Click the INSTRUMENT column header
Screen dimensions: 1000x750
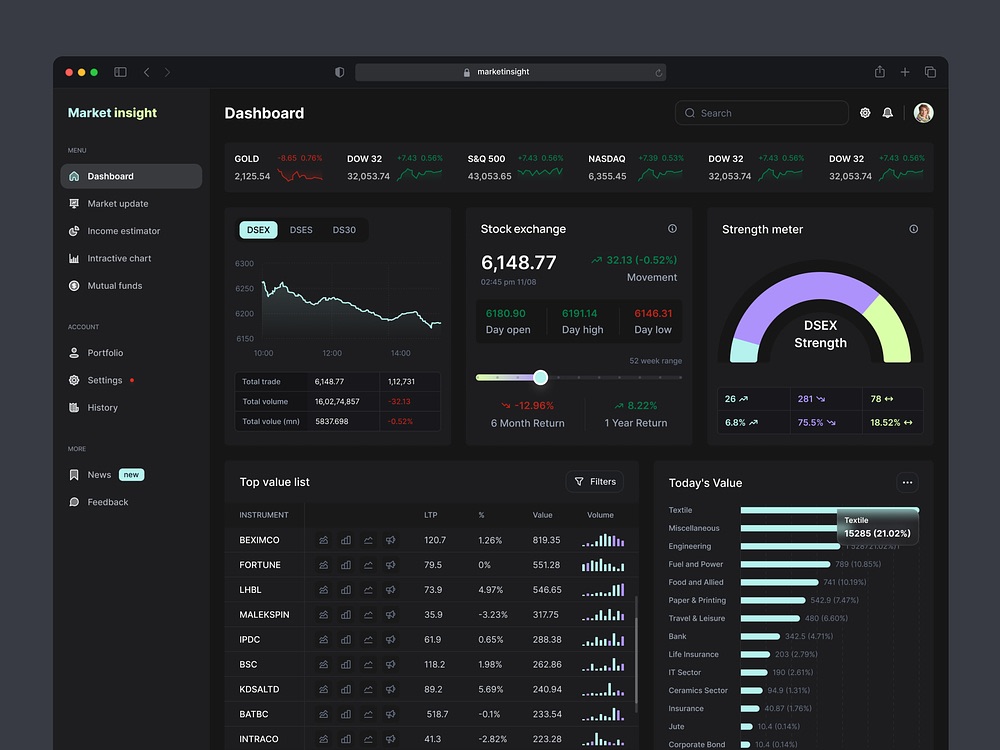263,515
